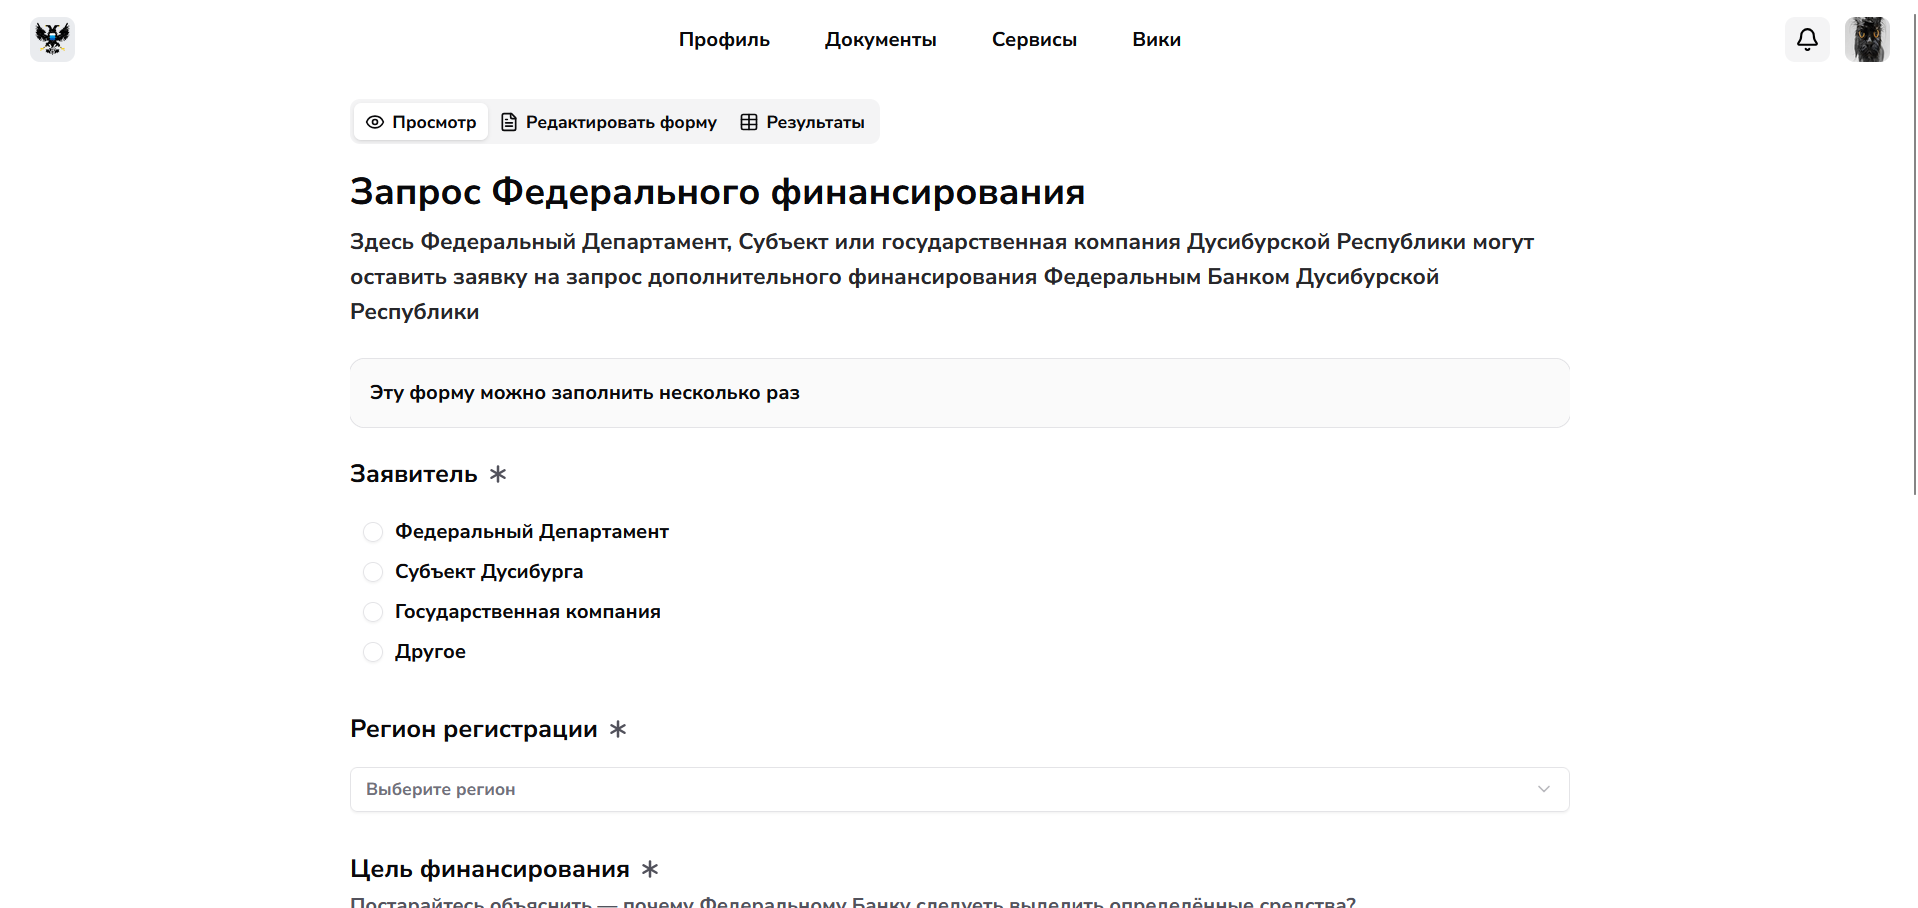This screenshot has width=1918, height=908.
Task: Navigate to the Вики page
Action: point(1156,40)
